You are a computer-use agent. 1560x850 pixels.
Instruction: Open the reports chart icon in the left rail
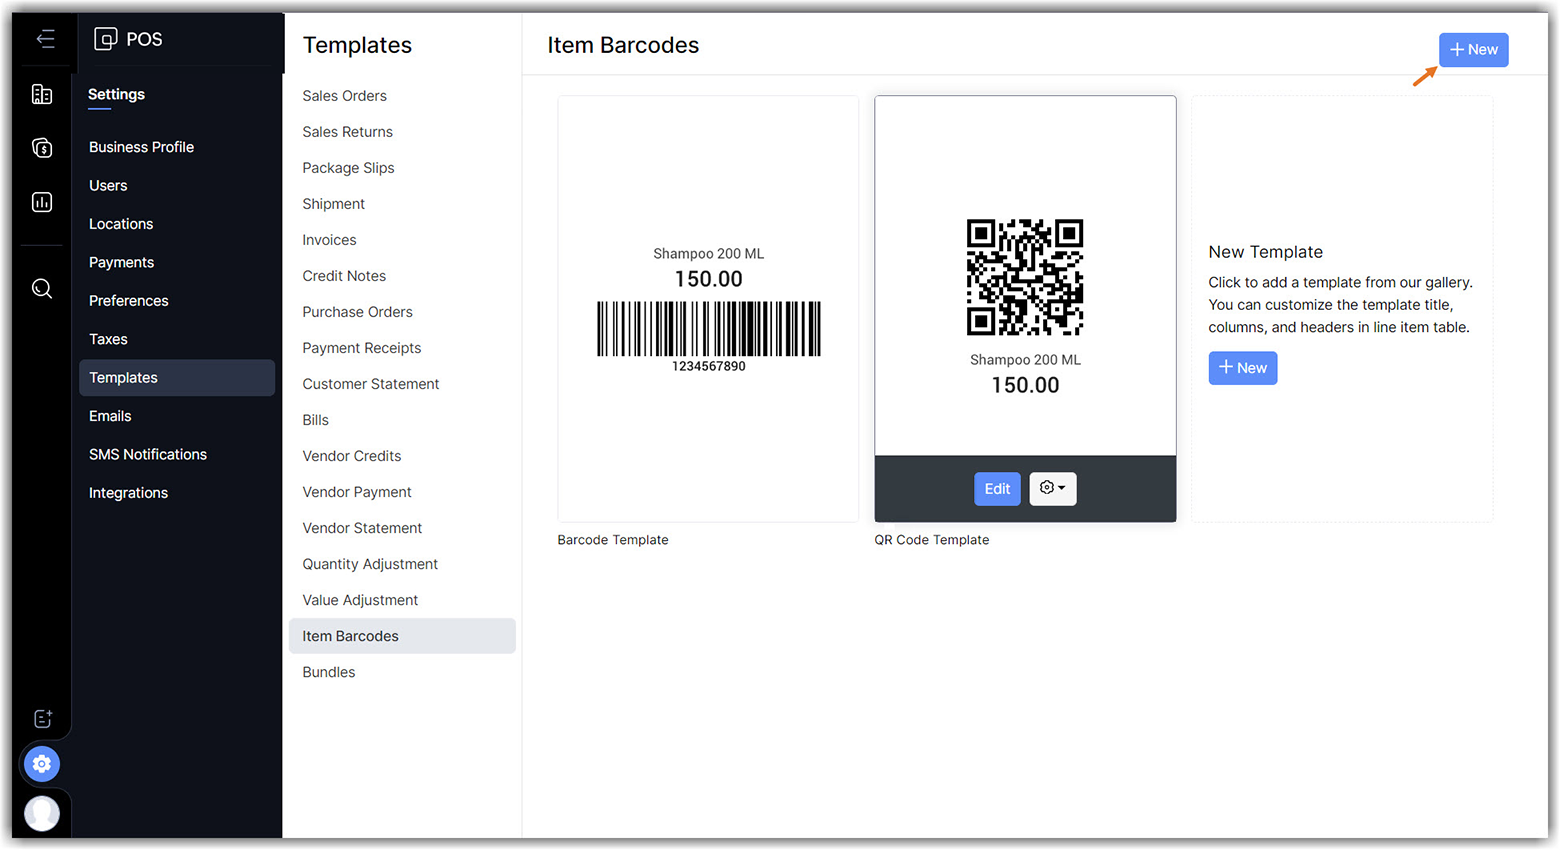point(42,202)
